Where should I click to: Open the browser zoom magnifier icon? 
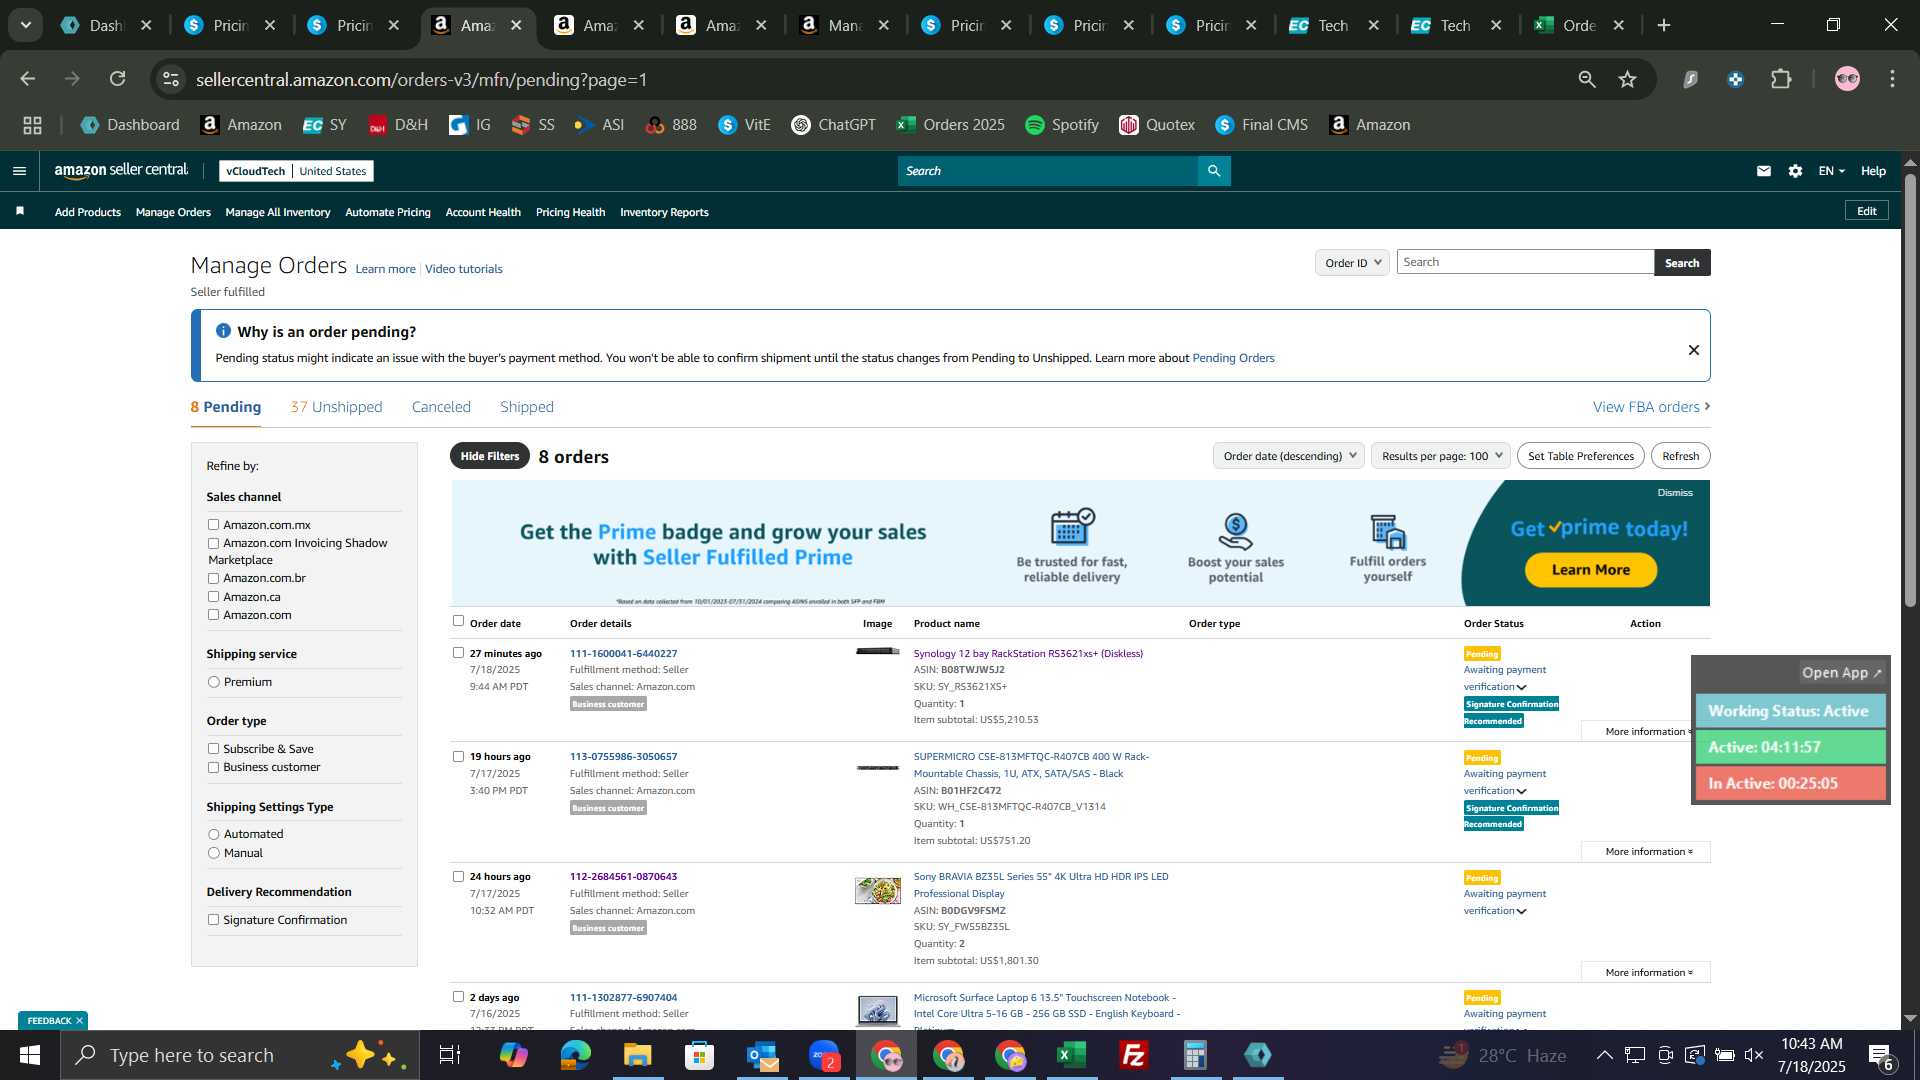[x=1587, y=79]
